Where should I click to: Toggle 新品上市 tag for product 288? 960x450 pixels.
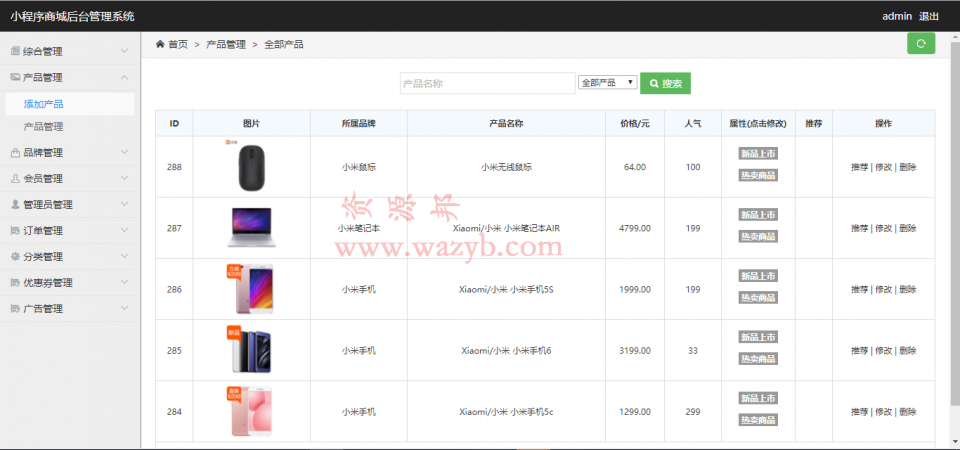pos(758,153)
